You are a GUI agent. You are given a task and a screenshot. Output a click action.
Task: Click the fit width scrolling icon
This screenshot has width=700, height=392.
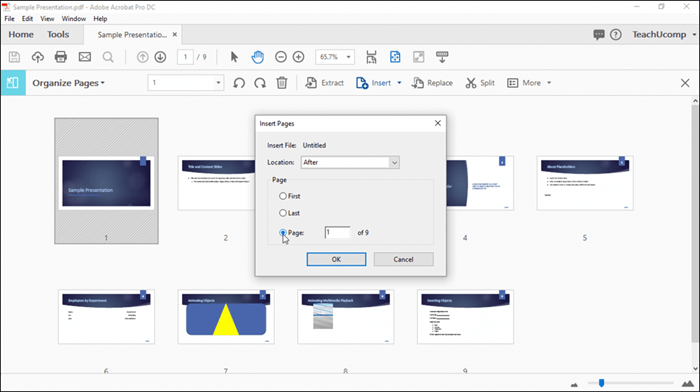(371, 57)
